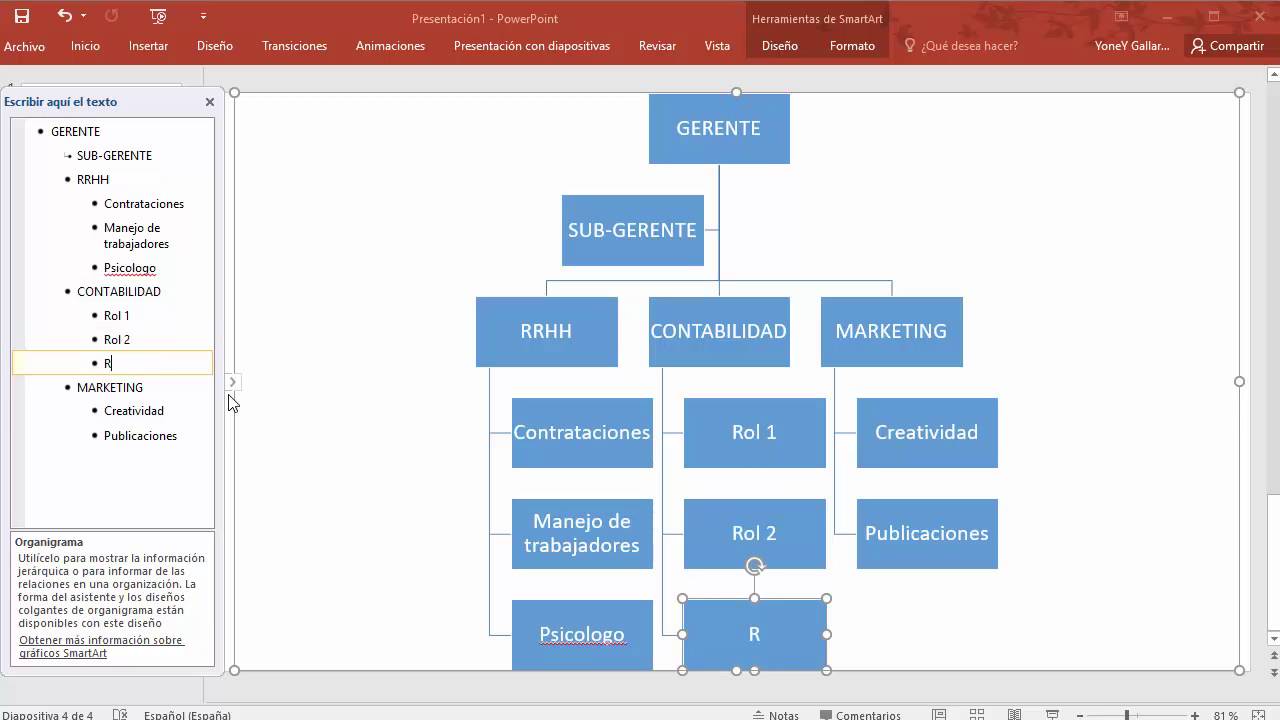1280x720 pixels.
Task: Open link Obtener más información sobre gráficos SmartArt
Action: click(x=101, y=647)
